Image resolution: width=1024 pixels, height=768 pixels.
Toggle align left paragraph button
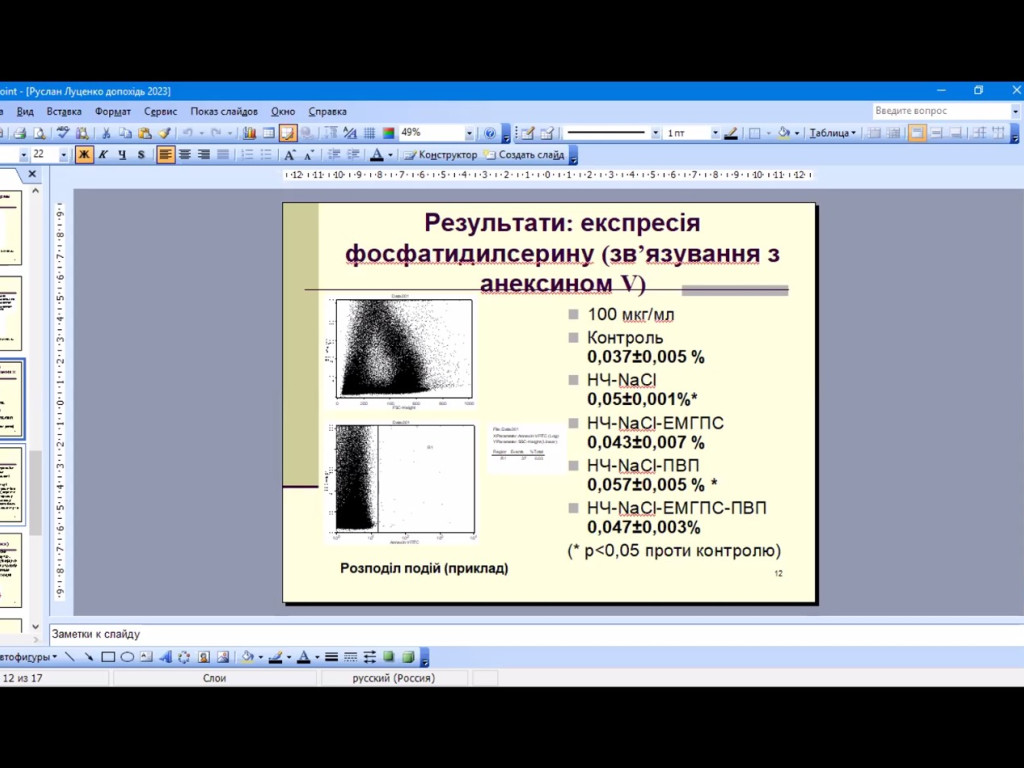pyautogui.click(x=165, y=155)
